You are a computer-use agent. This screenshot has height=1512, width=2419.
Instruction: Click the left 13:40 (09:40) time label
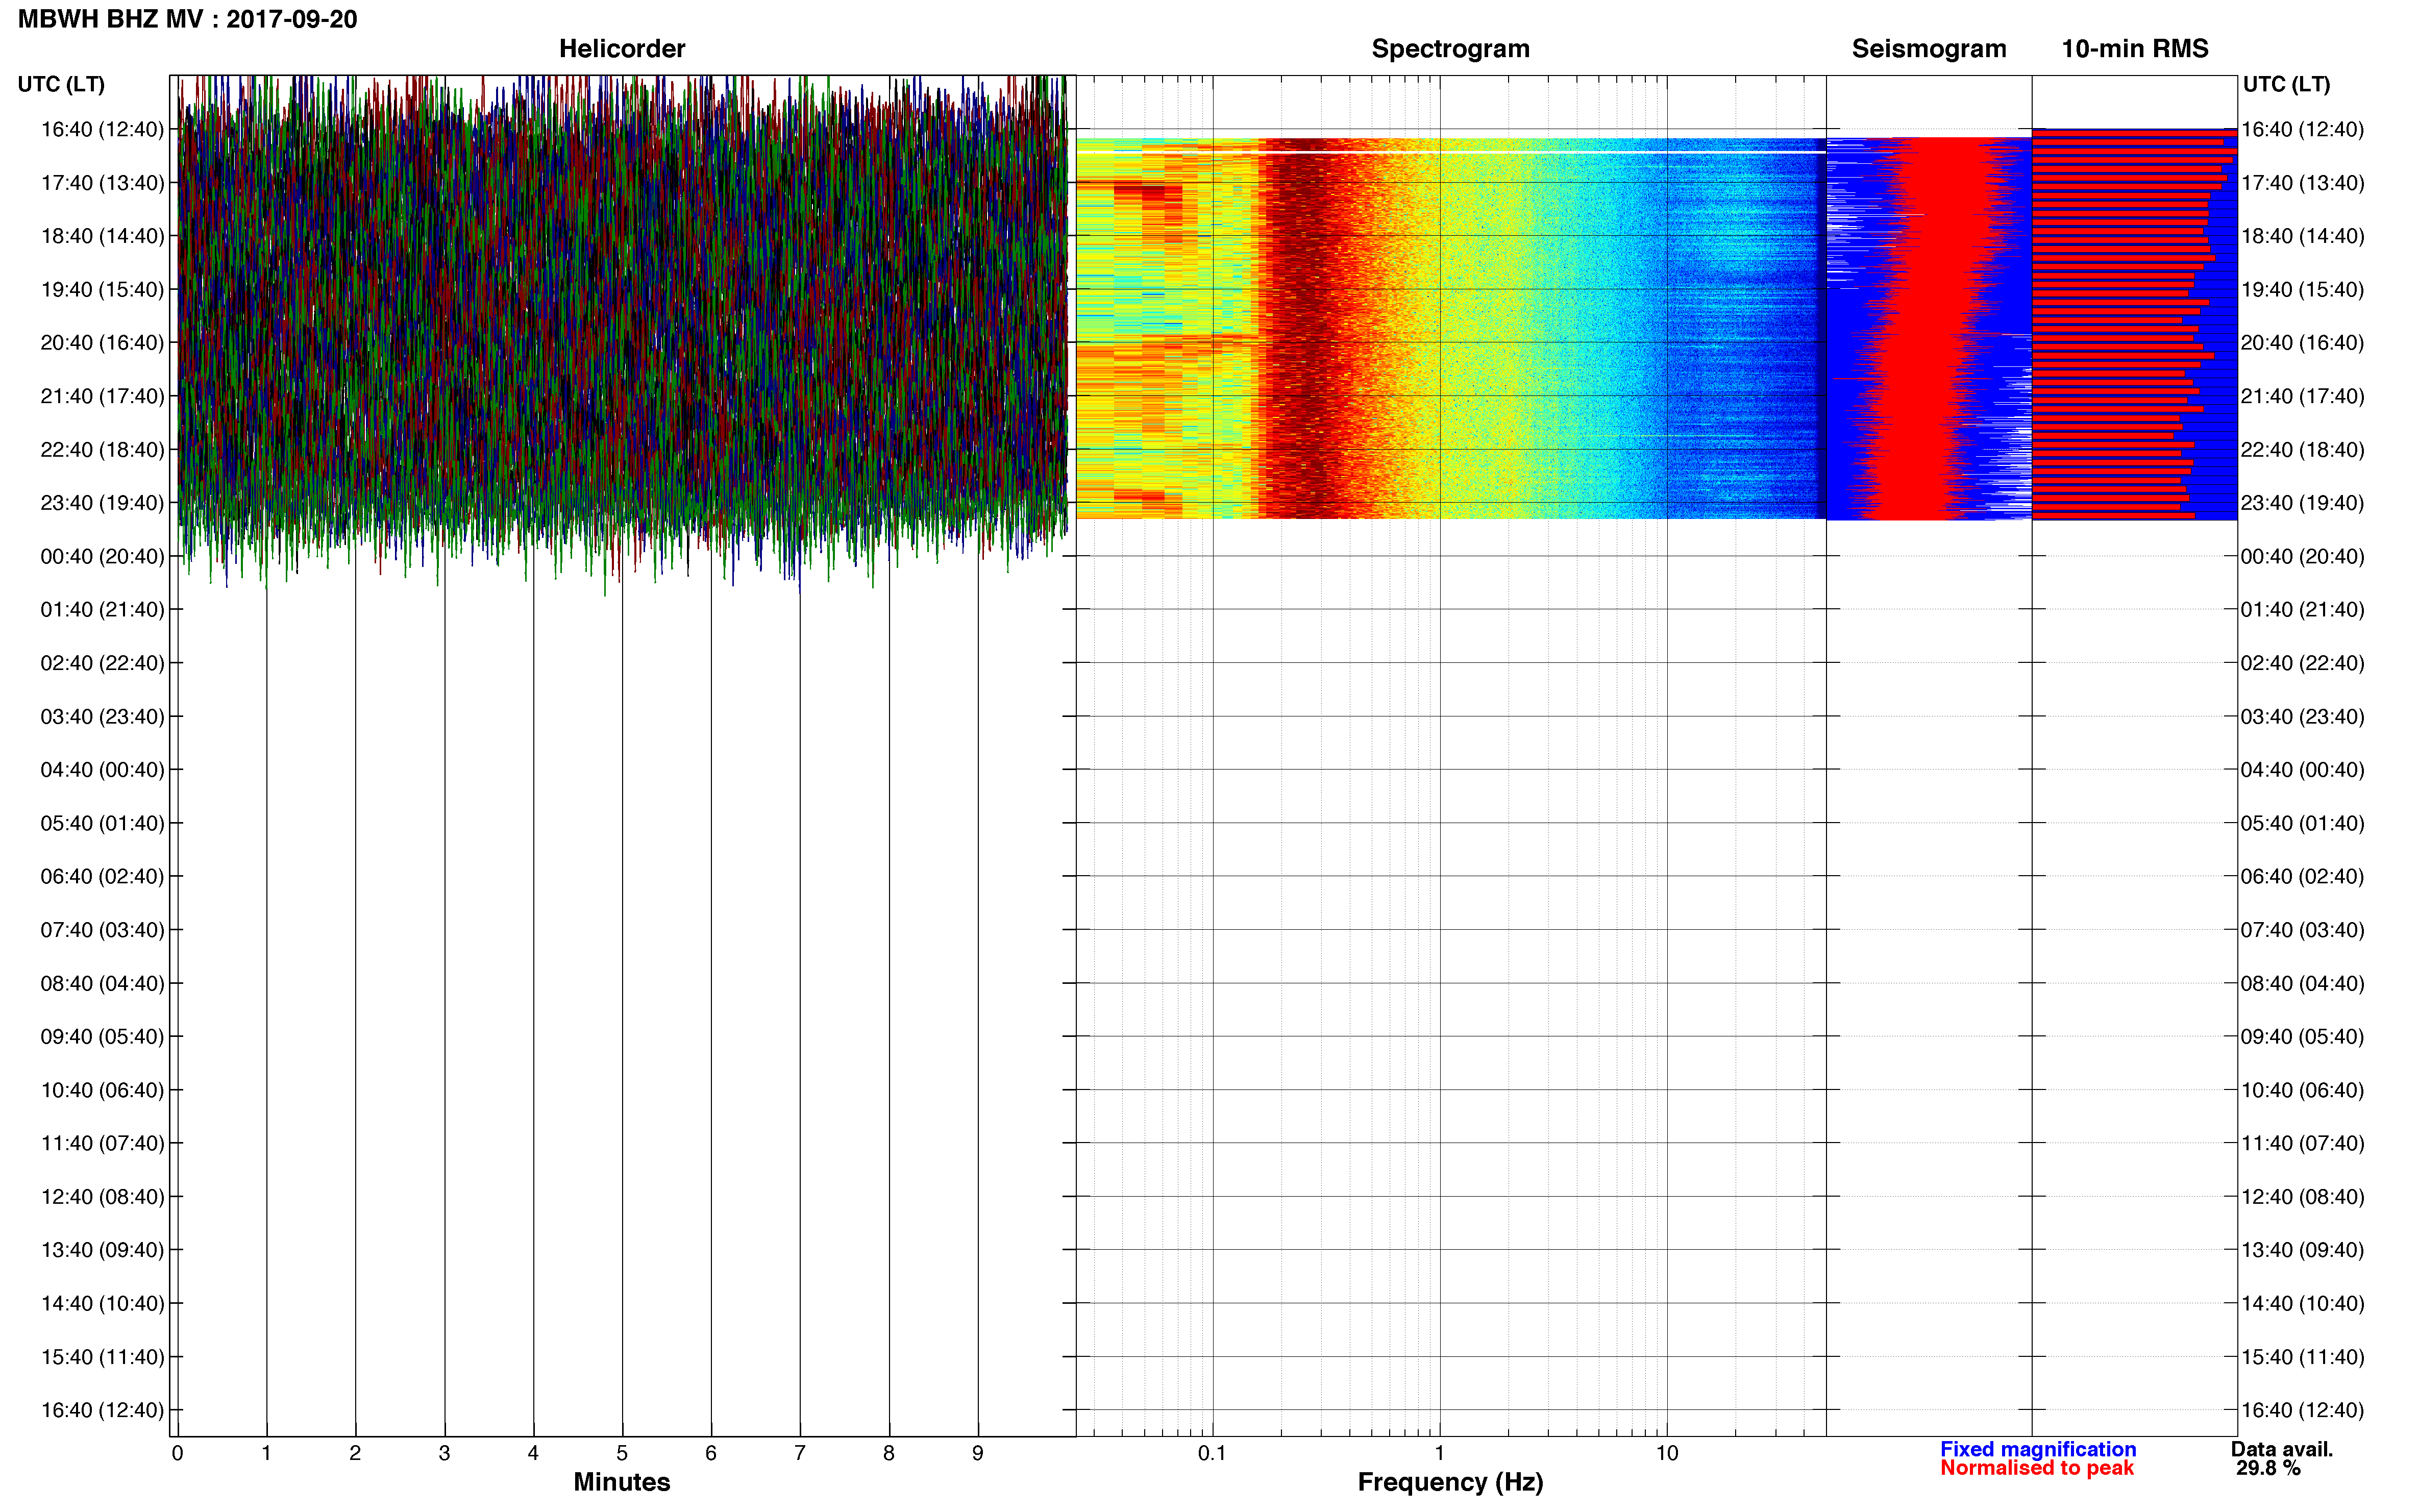tap(102, 1250)
